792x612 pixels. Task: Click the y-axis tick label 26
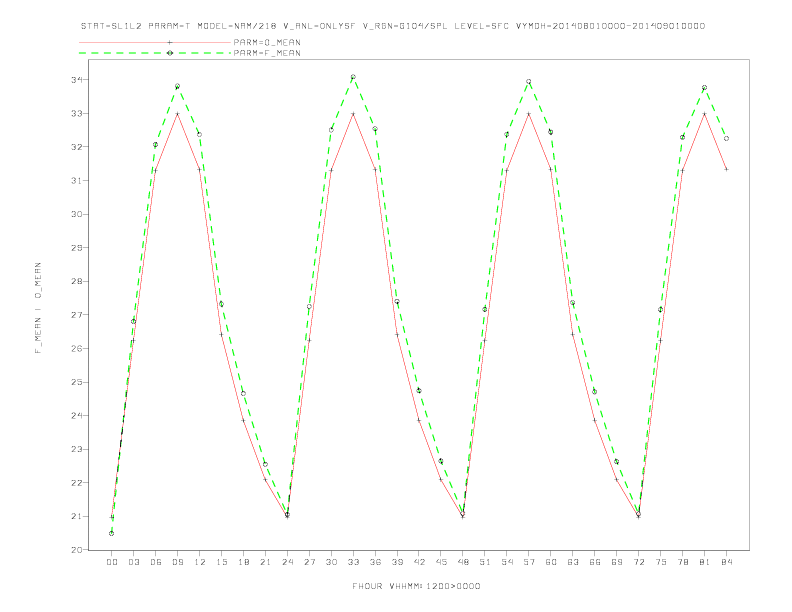point(76,348)
